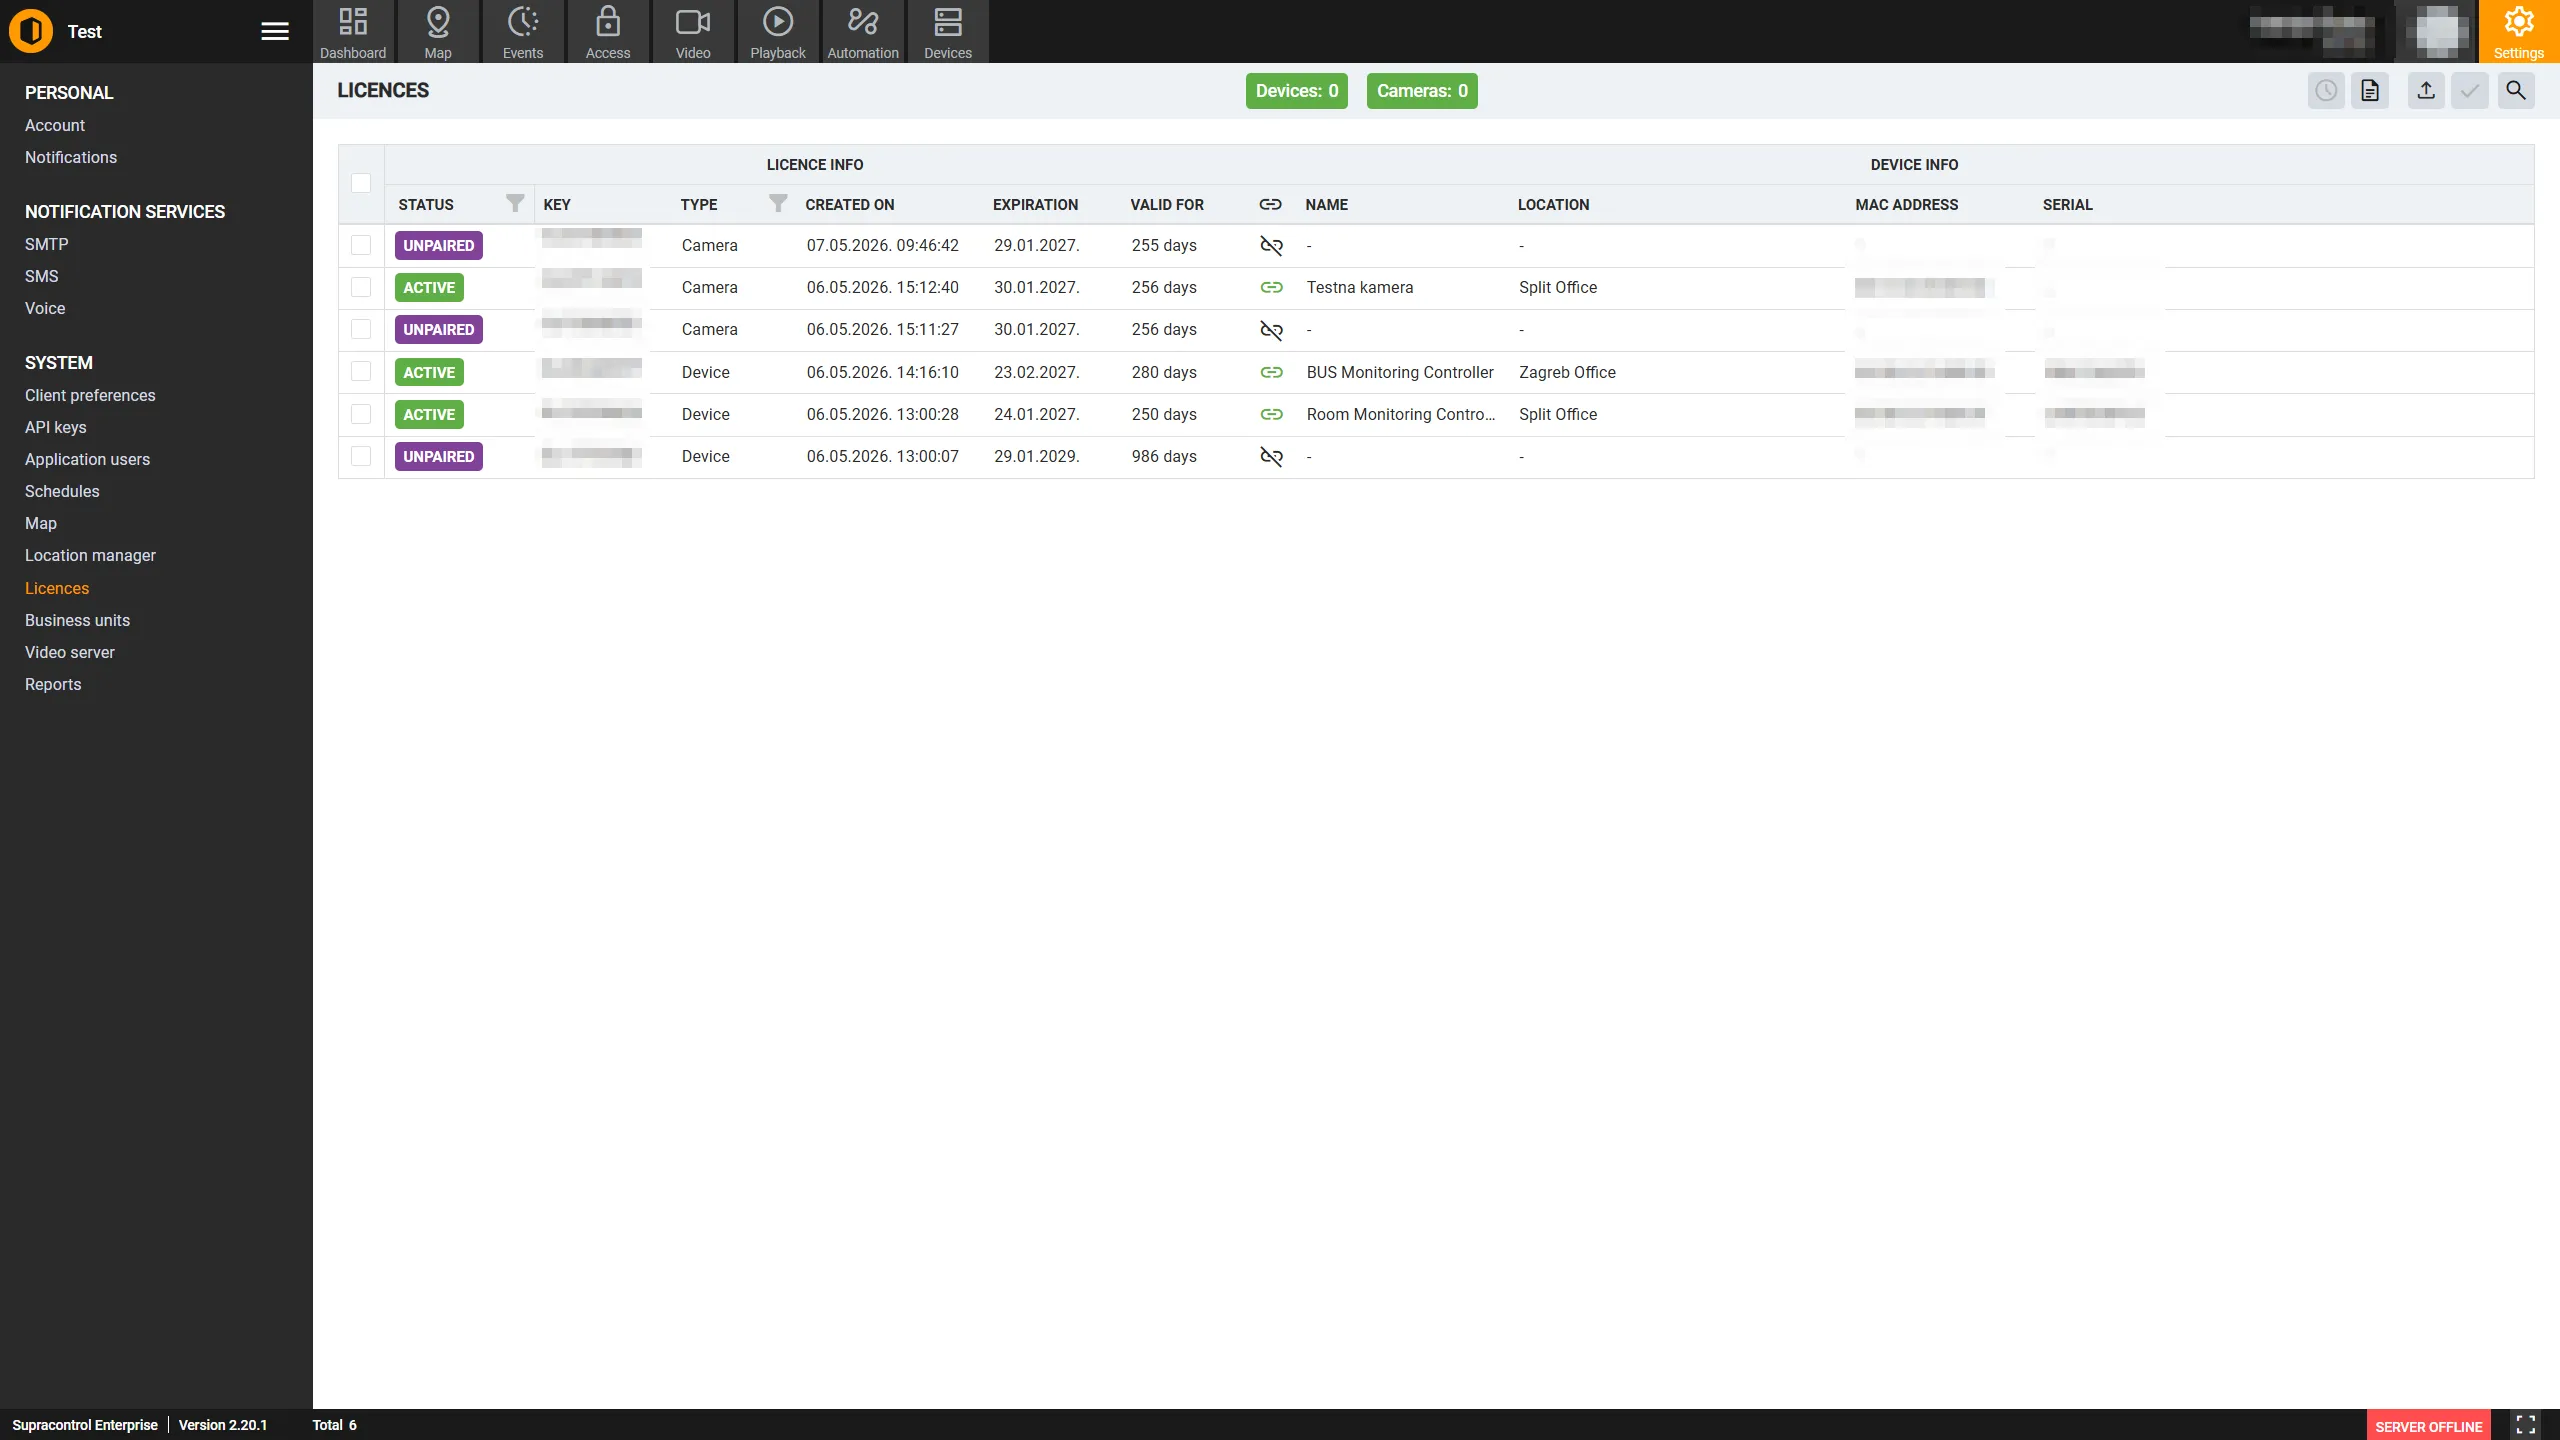The height and width of the screenshot is (1440, 2560).
Task: Check the Testna kamera licence row
Action: [x=361, y=288]
